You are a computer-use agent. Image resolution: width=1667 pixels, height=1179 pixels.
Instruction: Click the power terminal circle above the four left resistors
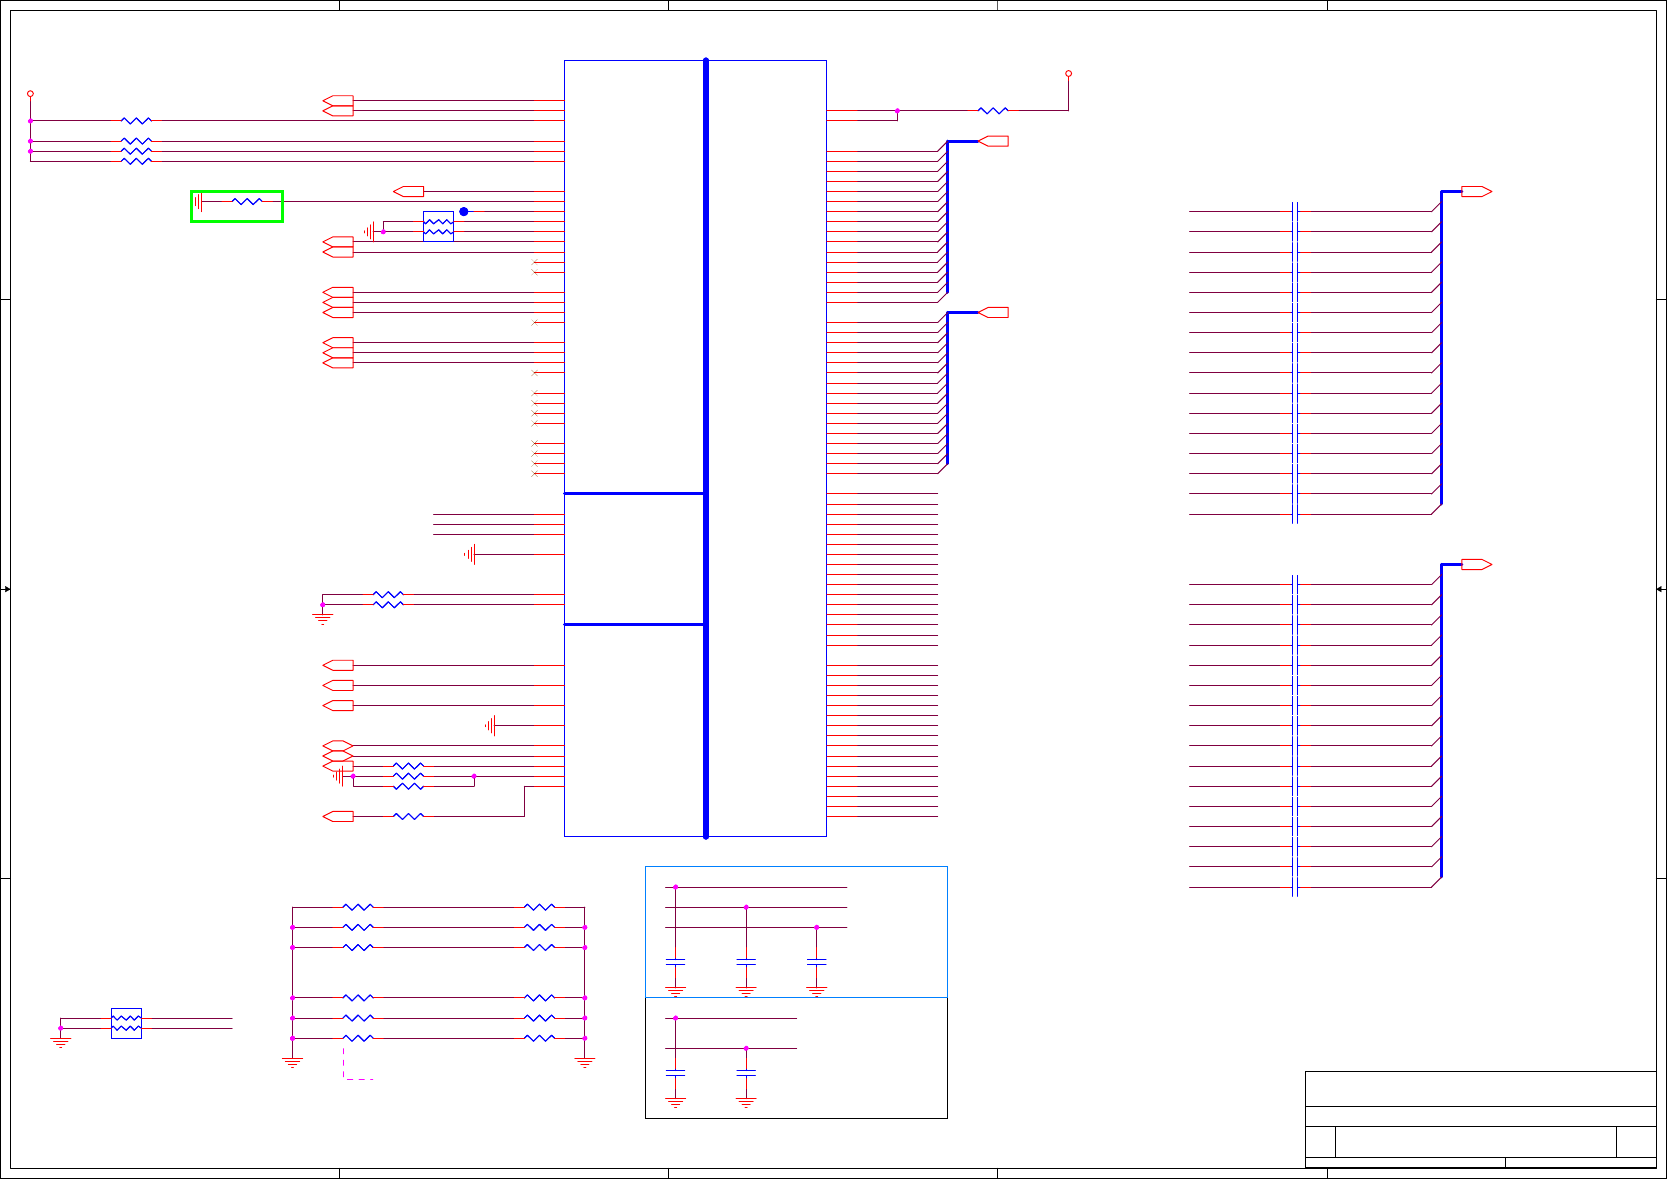coord(30,93)
